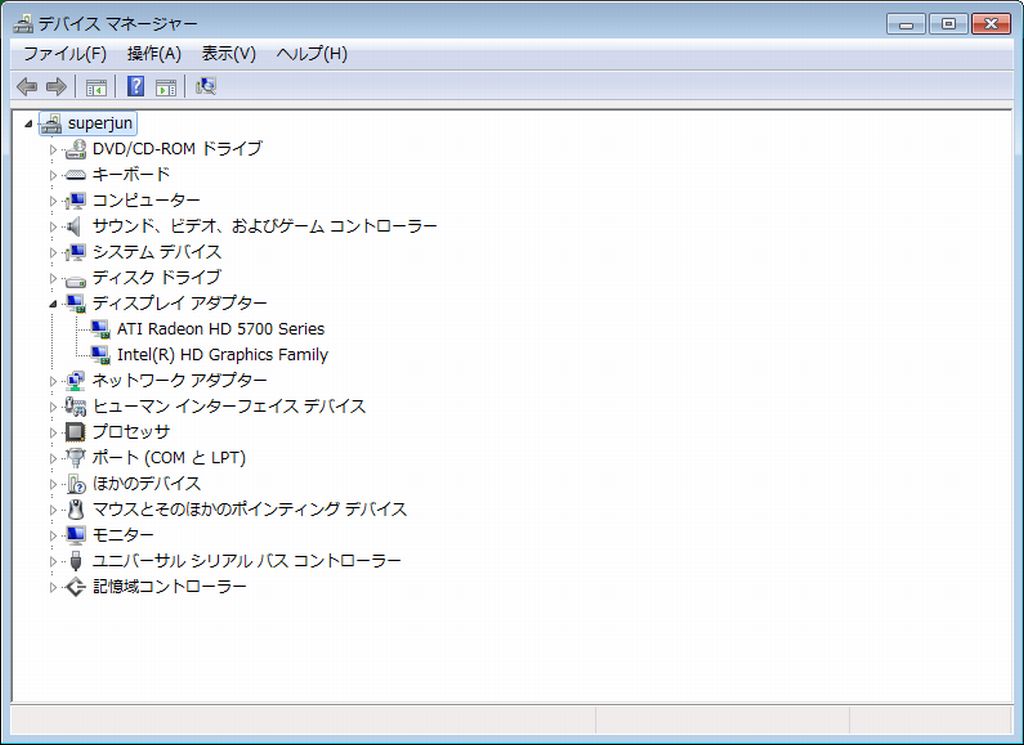Expand the プロセッサ node
This screenshot has height=745, width=1024.
(x=53, y=432)
